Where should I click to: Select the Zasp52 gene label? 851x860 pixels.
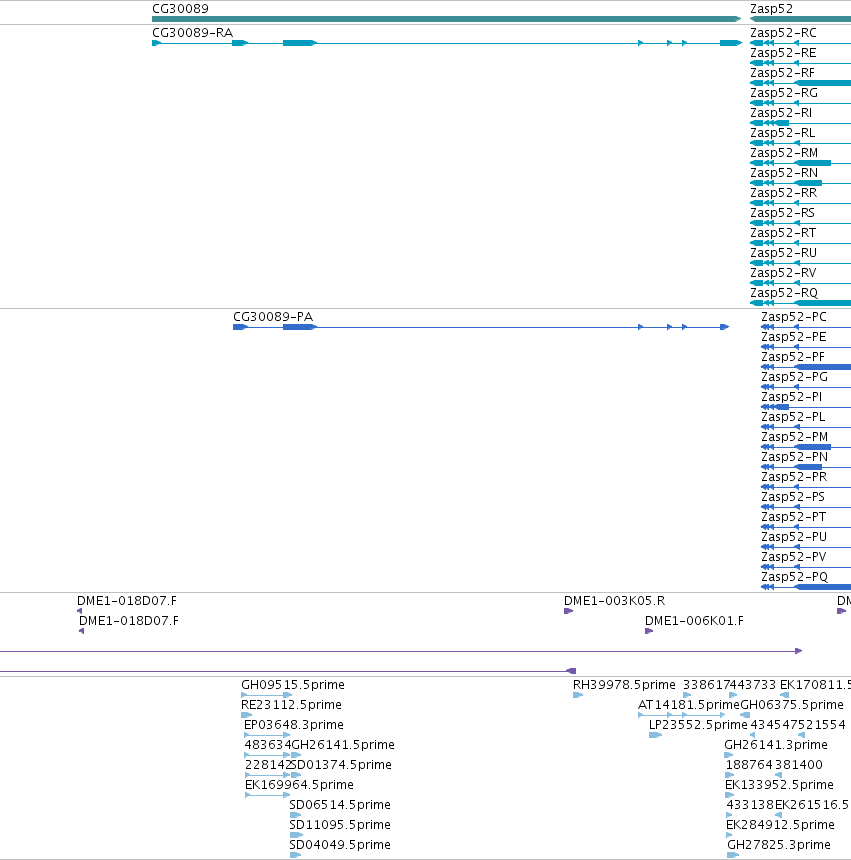[771, 9]
